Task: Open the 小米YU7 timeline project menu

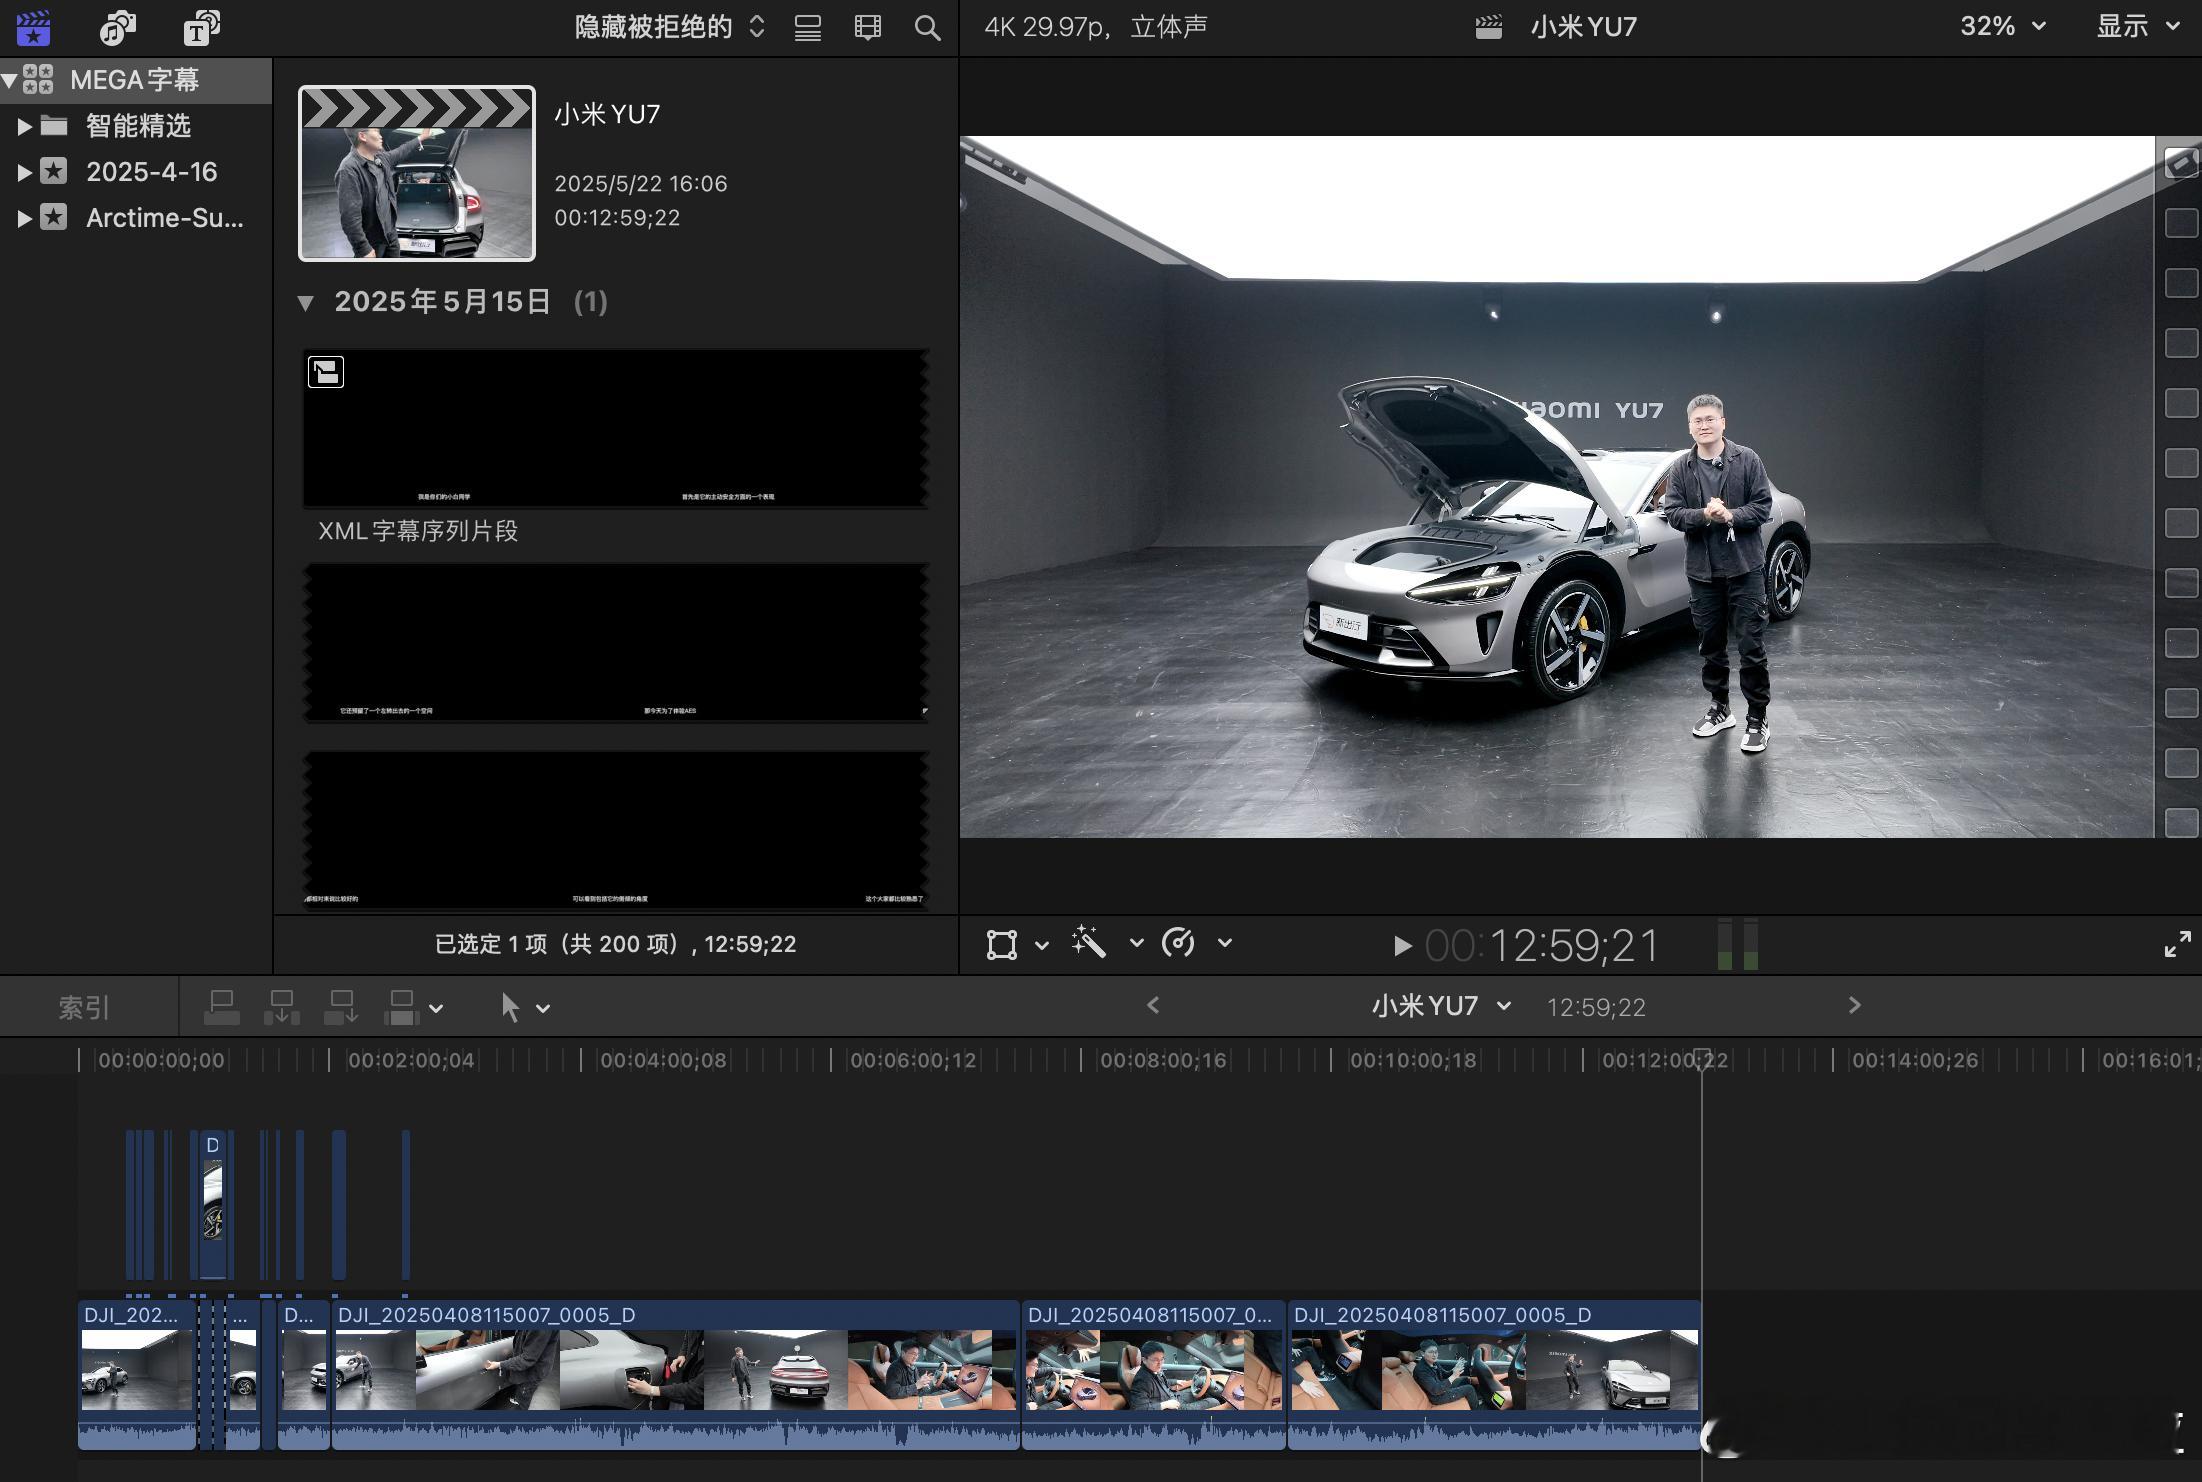Action: [1441, 1006]
